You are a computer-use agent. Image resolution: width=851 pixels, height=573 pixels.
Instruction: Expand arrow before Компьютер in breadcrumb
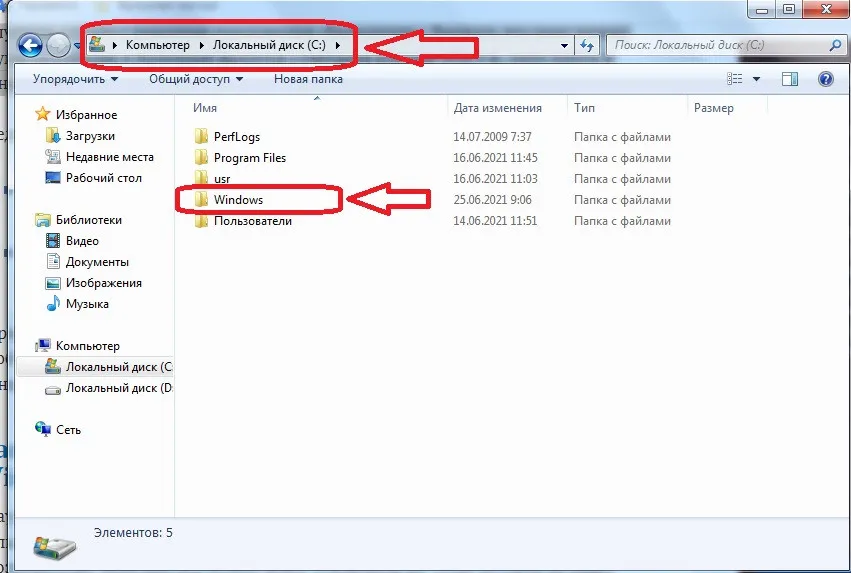pos(115,45)
